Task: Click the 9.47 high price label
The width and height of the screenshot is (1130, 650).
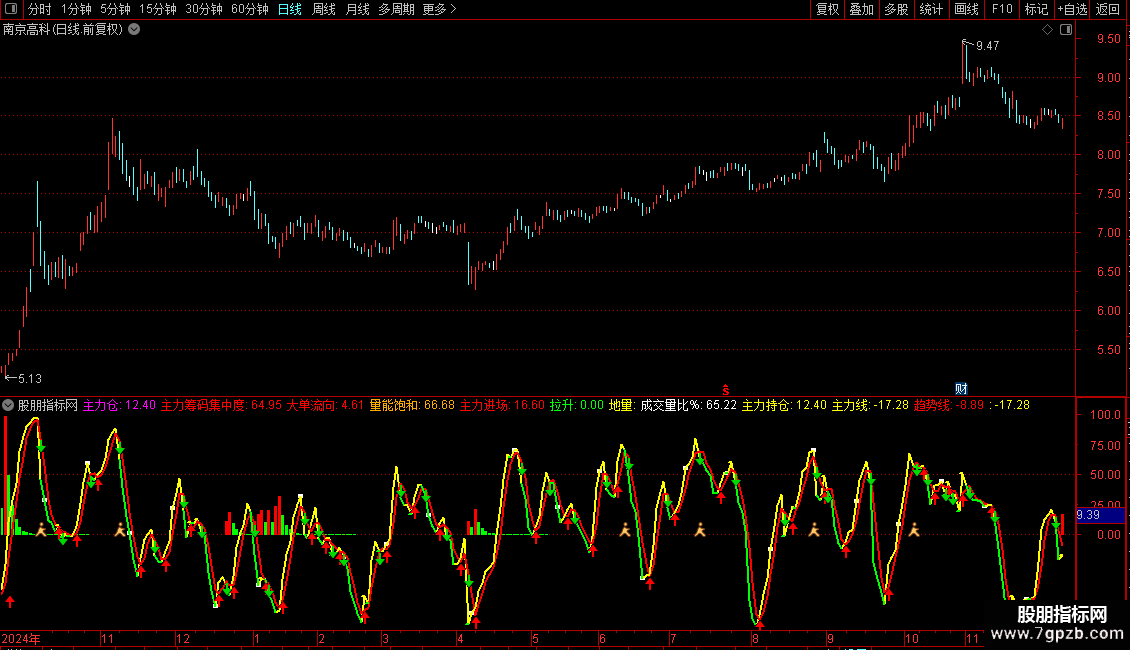Action: tap(987, 46)
